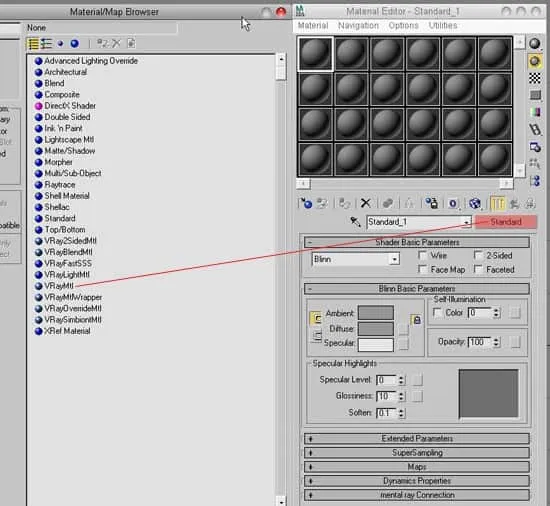Open the Navigation menu

pyautogui.click(x=358, y=25)
